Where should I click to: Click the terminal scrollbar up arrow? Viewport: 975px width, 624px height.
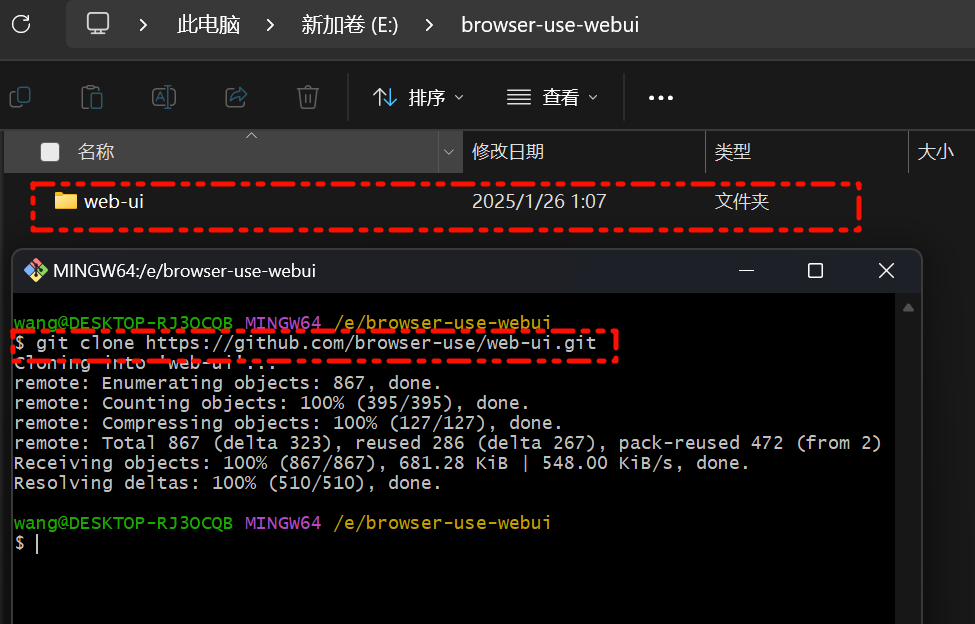coord(908,308)
